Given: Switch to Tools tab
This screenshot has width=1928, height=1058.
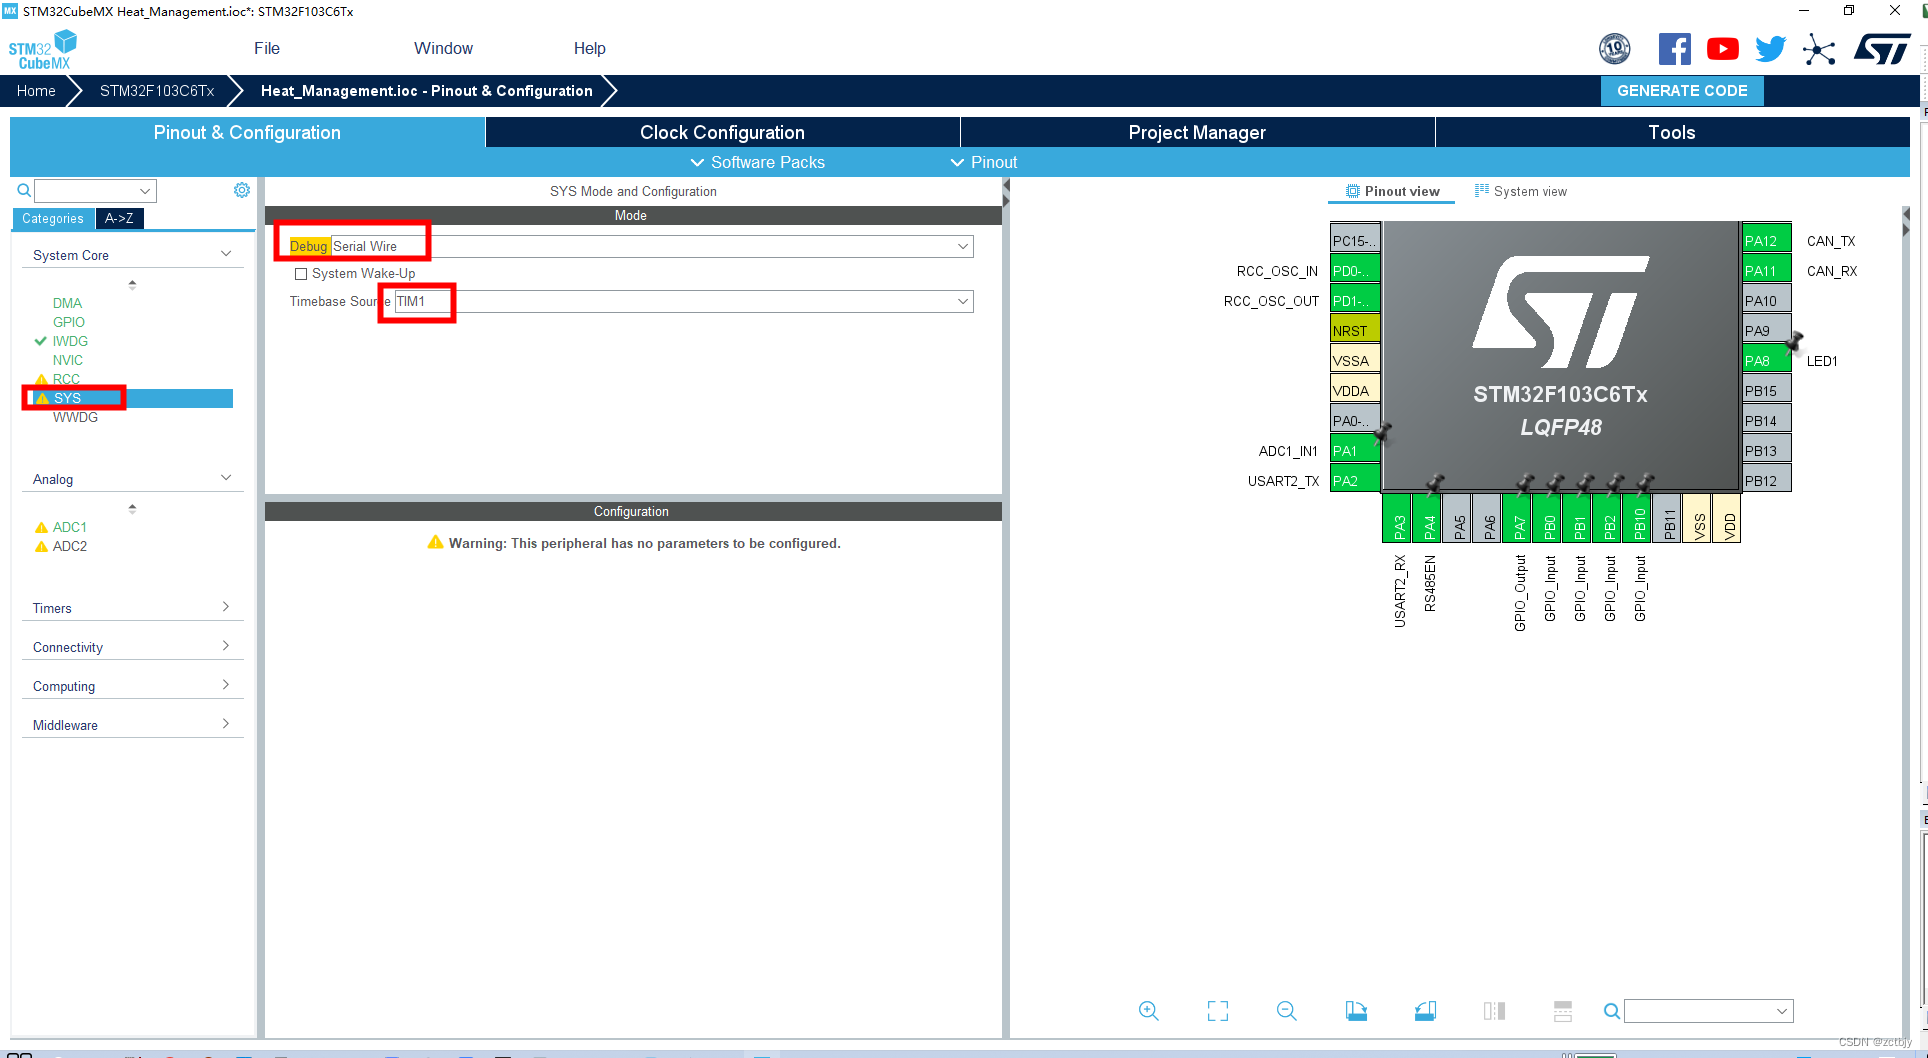Looking at the screenshot, I should tap(1672, 132).
